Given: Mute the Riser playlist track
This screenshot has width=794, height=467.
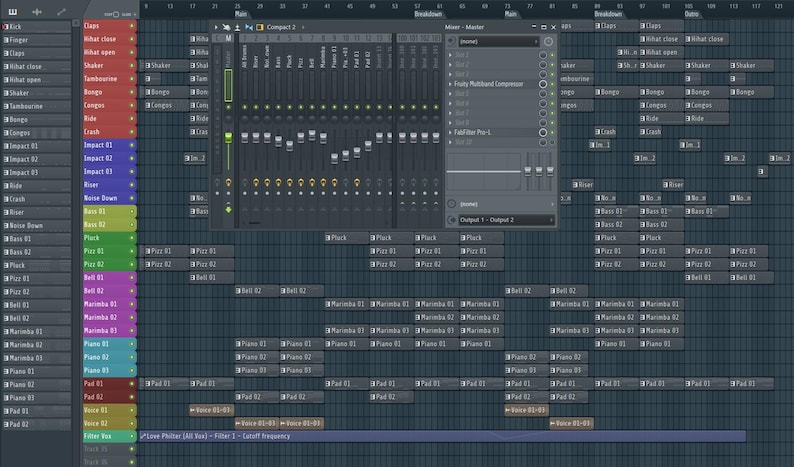Looking at the screenshot, I should [132, 185].
